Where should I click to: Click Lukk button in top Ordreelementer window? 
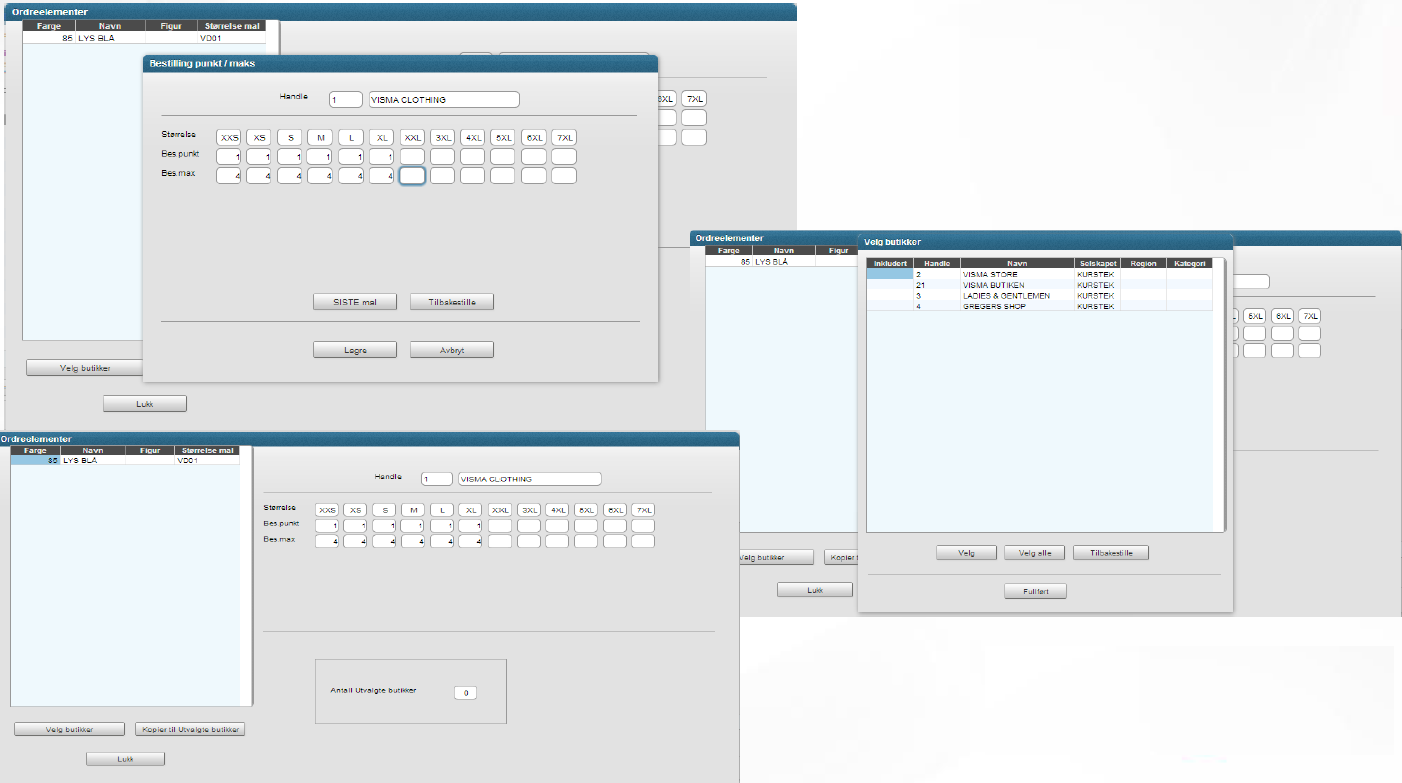click(x=145, y=404)
